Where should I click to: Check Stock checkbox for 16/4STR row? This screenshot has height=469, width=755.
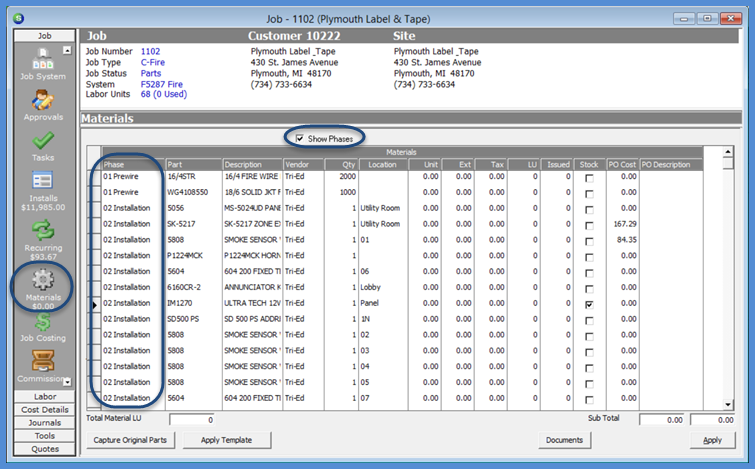point(588,177)
